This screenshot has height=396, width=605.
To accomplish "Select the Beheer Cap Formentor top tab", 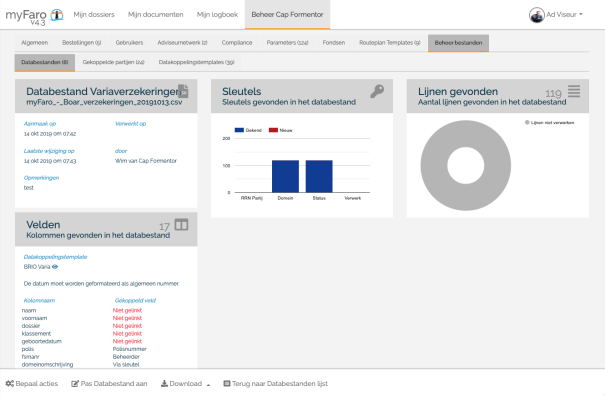I will click(x=287, y=15).
